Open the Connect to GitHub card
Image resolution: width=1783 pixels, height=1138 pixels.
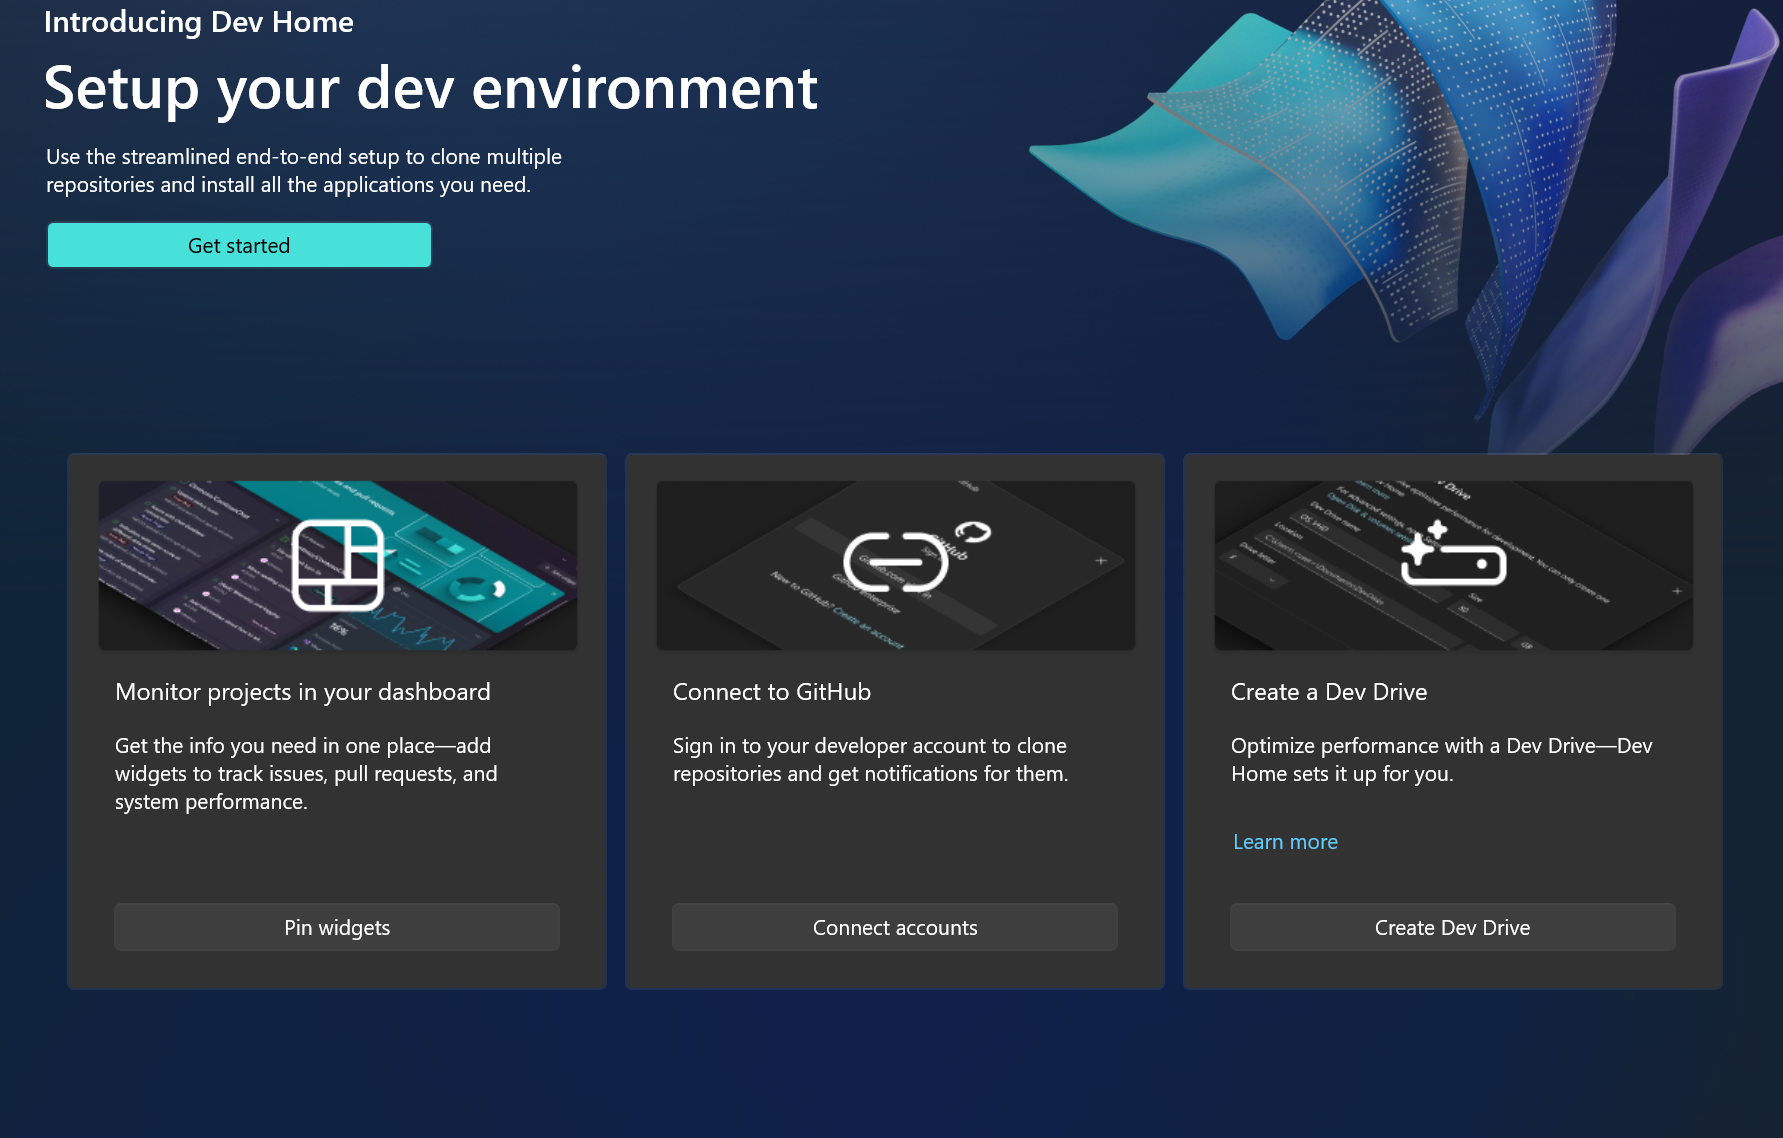point(895,720)
